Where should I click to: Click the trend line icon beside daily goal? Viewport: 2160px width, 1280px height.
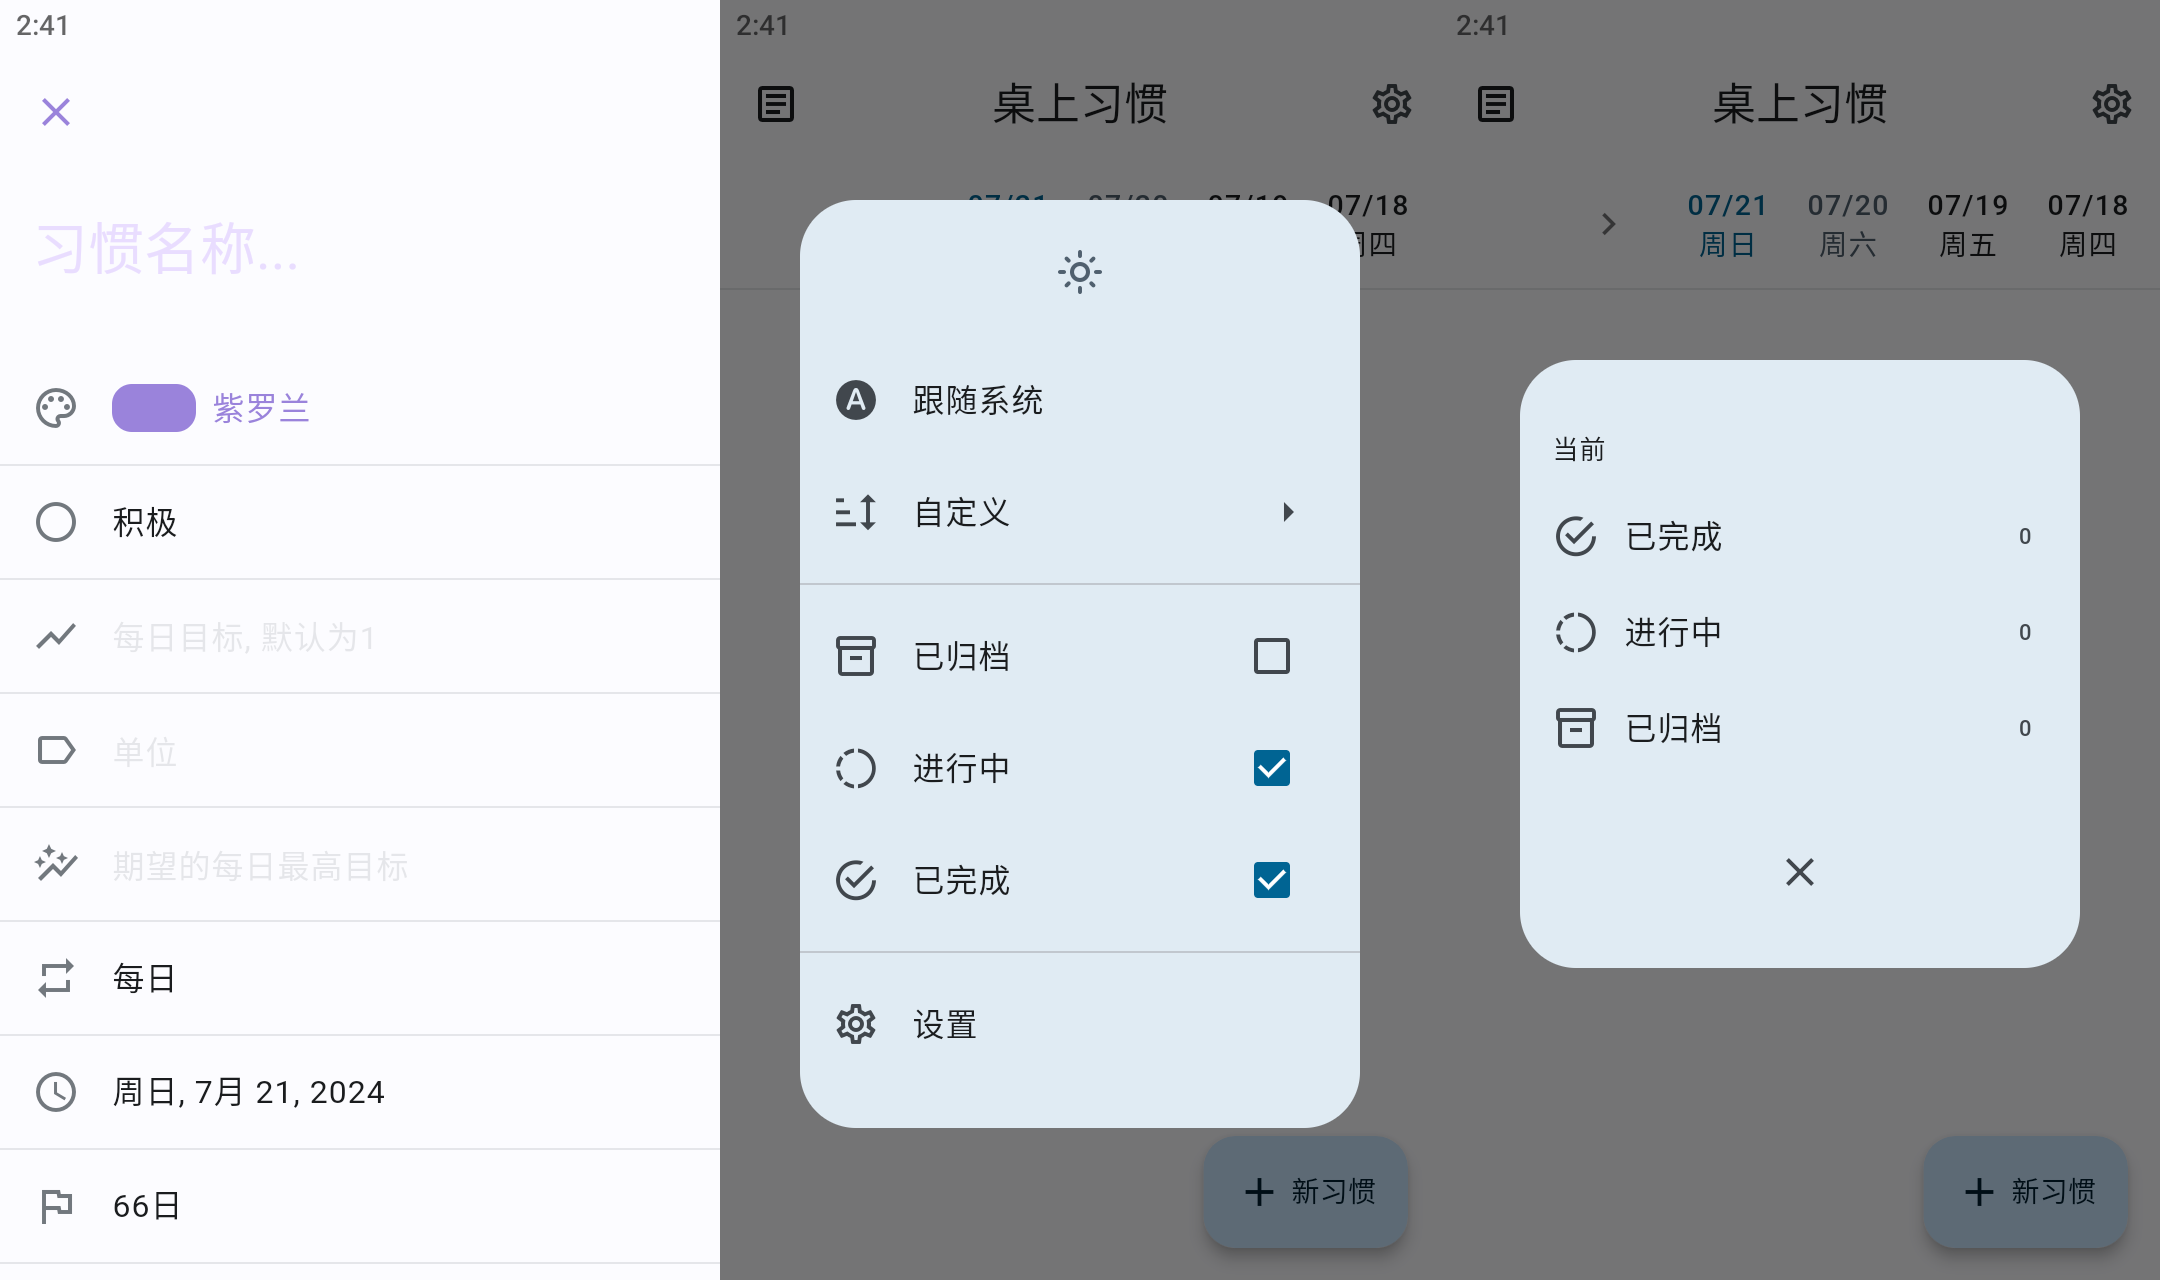(x=56, y=636)
